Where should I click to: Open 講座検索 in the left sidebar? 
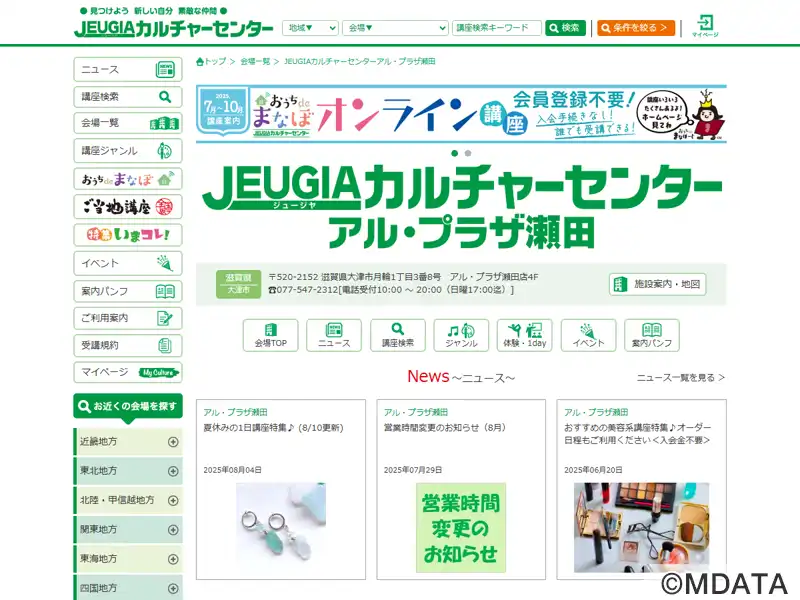[128, 96]
